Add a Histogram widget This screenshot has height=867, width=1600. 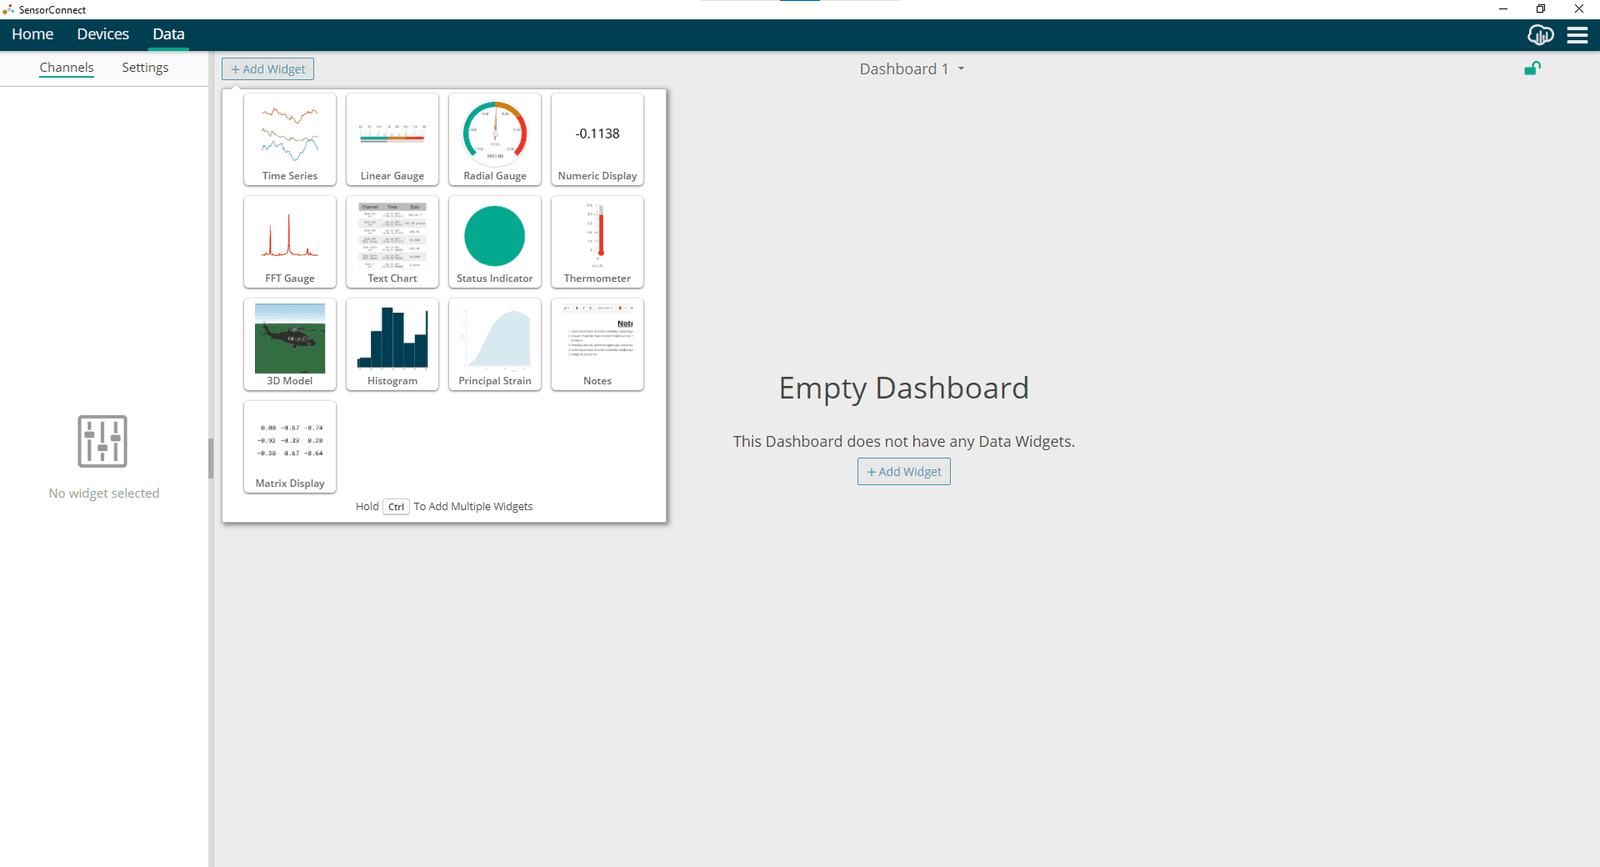(392, 344)
